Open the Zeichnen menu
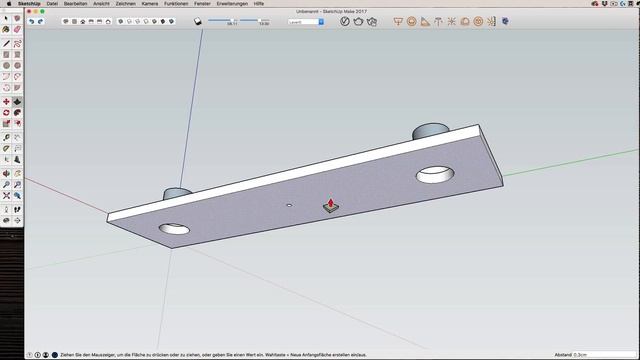The height and width of the screenshot is (360, 640). (125, 4)
